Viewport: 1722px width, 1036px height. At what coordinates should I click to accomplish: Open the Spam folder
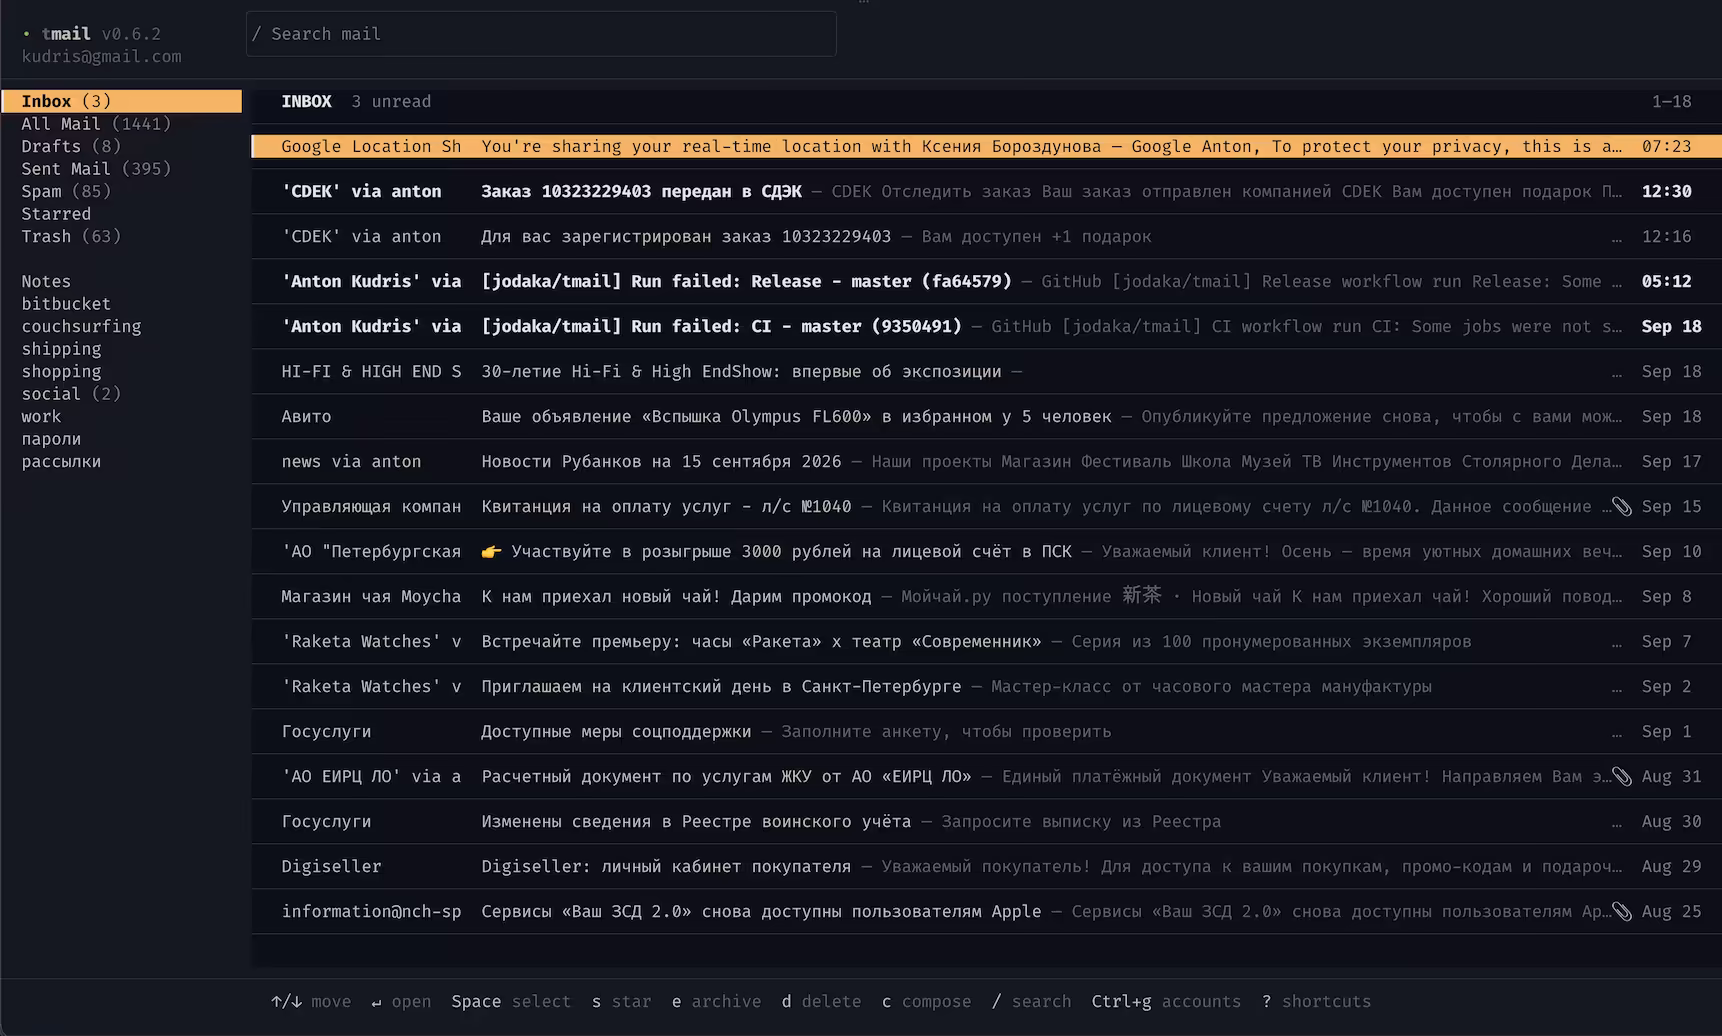66,191
